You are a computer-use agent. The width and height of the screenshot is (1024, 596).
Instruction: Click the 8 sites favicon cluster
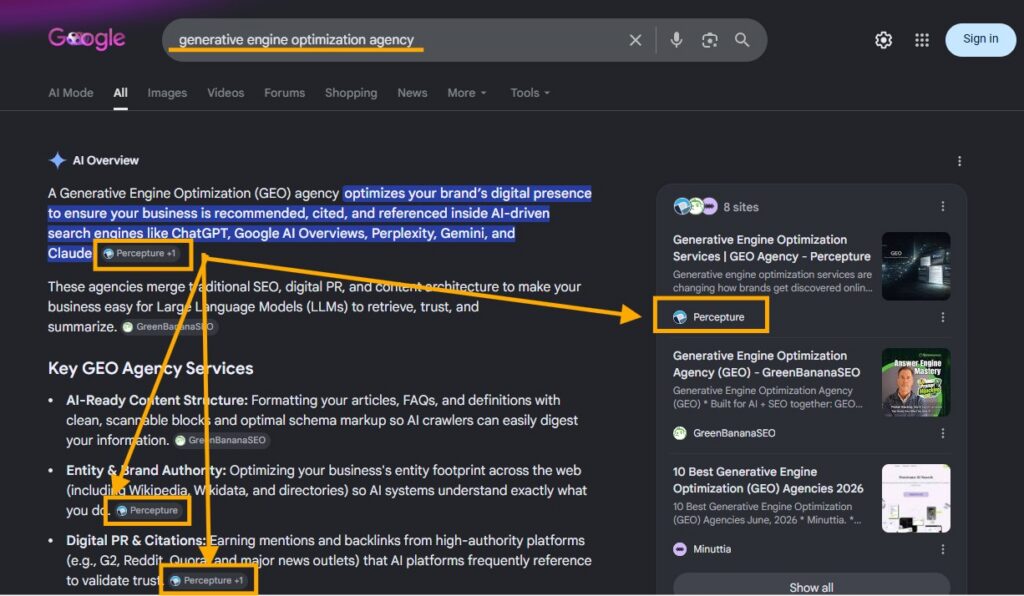click(695, 206)
